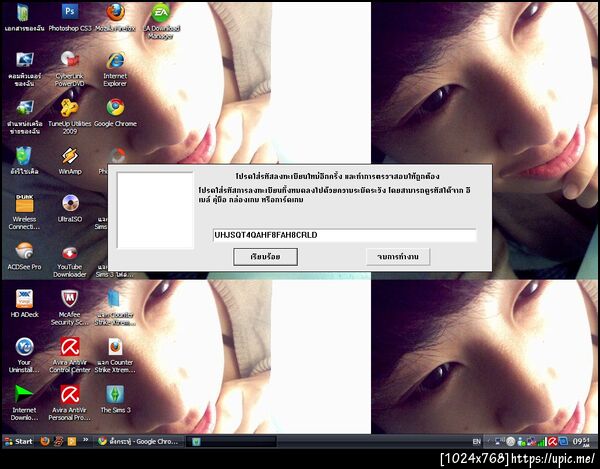Open the Google Chrome desktop shortcut

click(115, 113)
